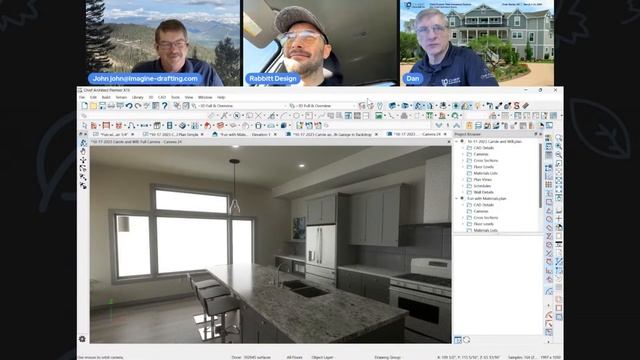Switch to the Garage to Backdrop tab
The height and width of the screenshot is (360, 640).
click(x=331, y=134)
